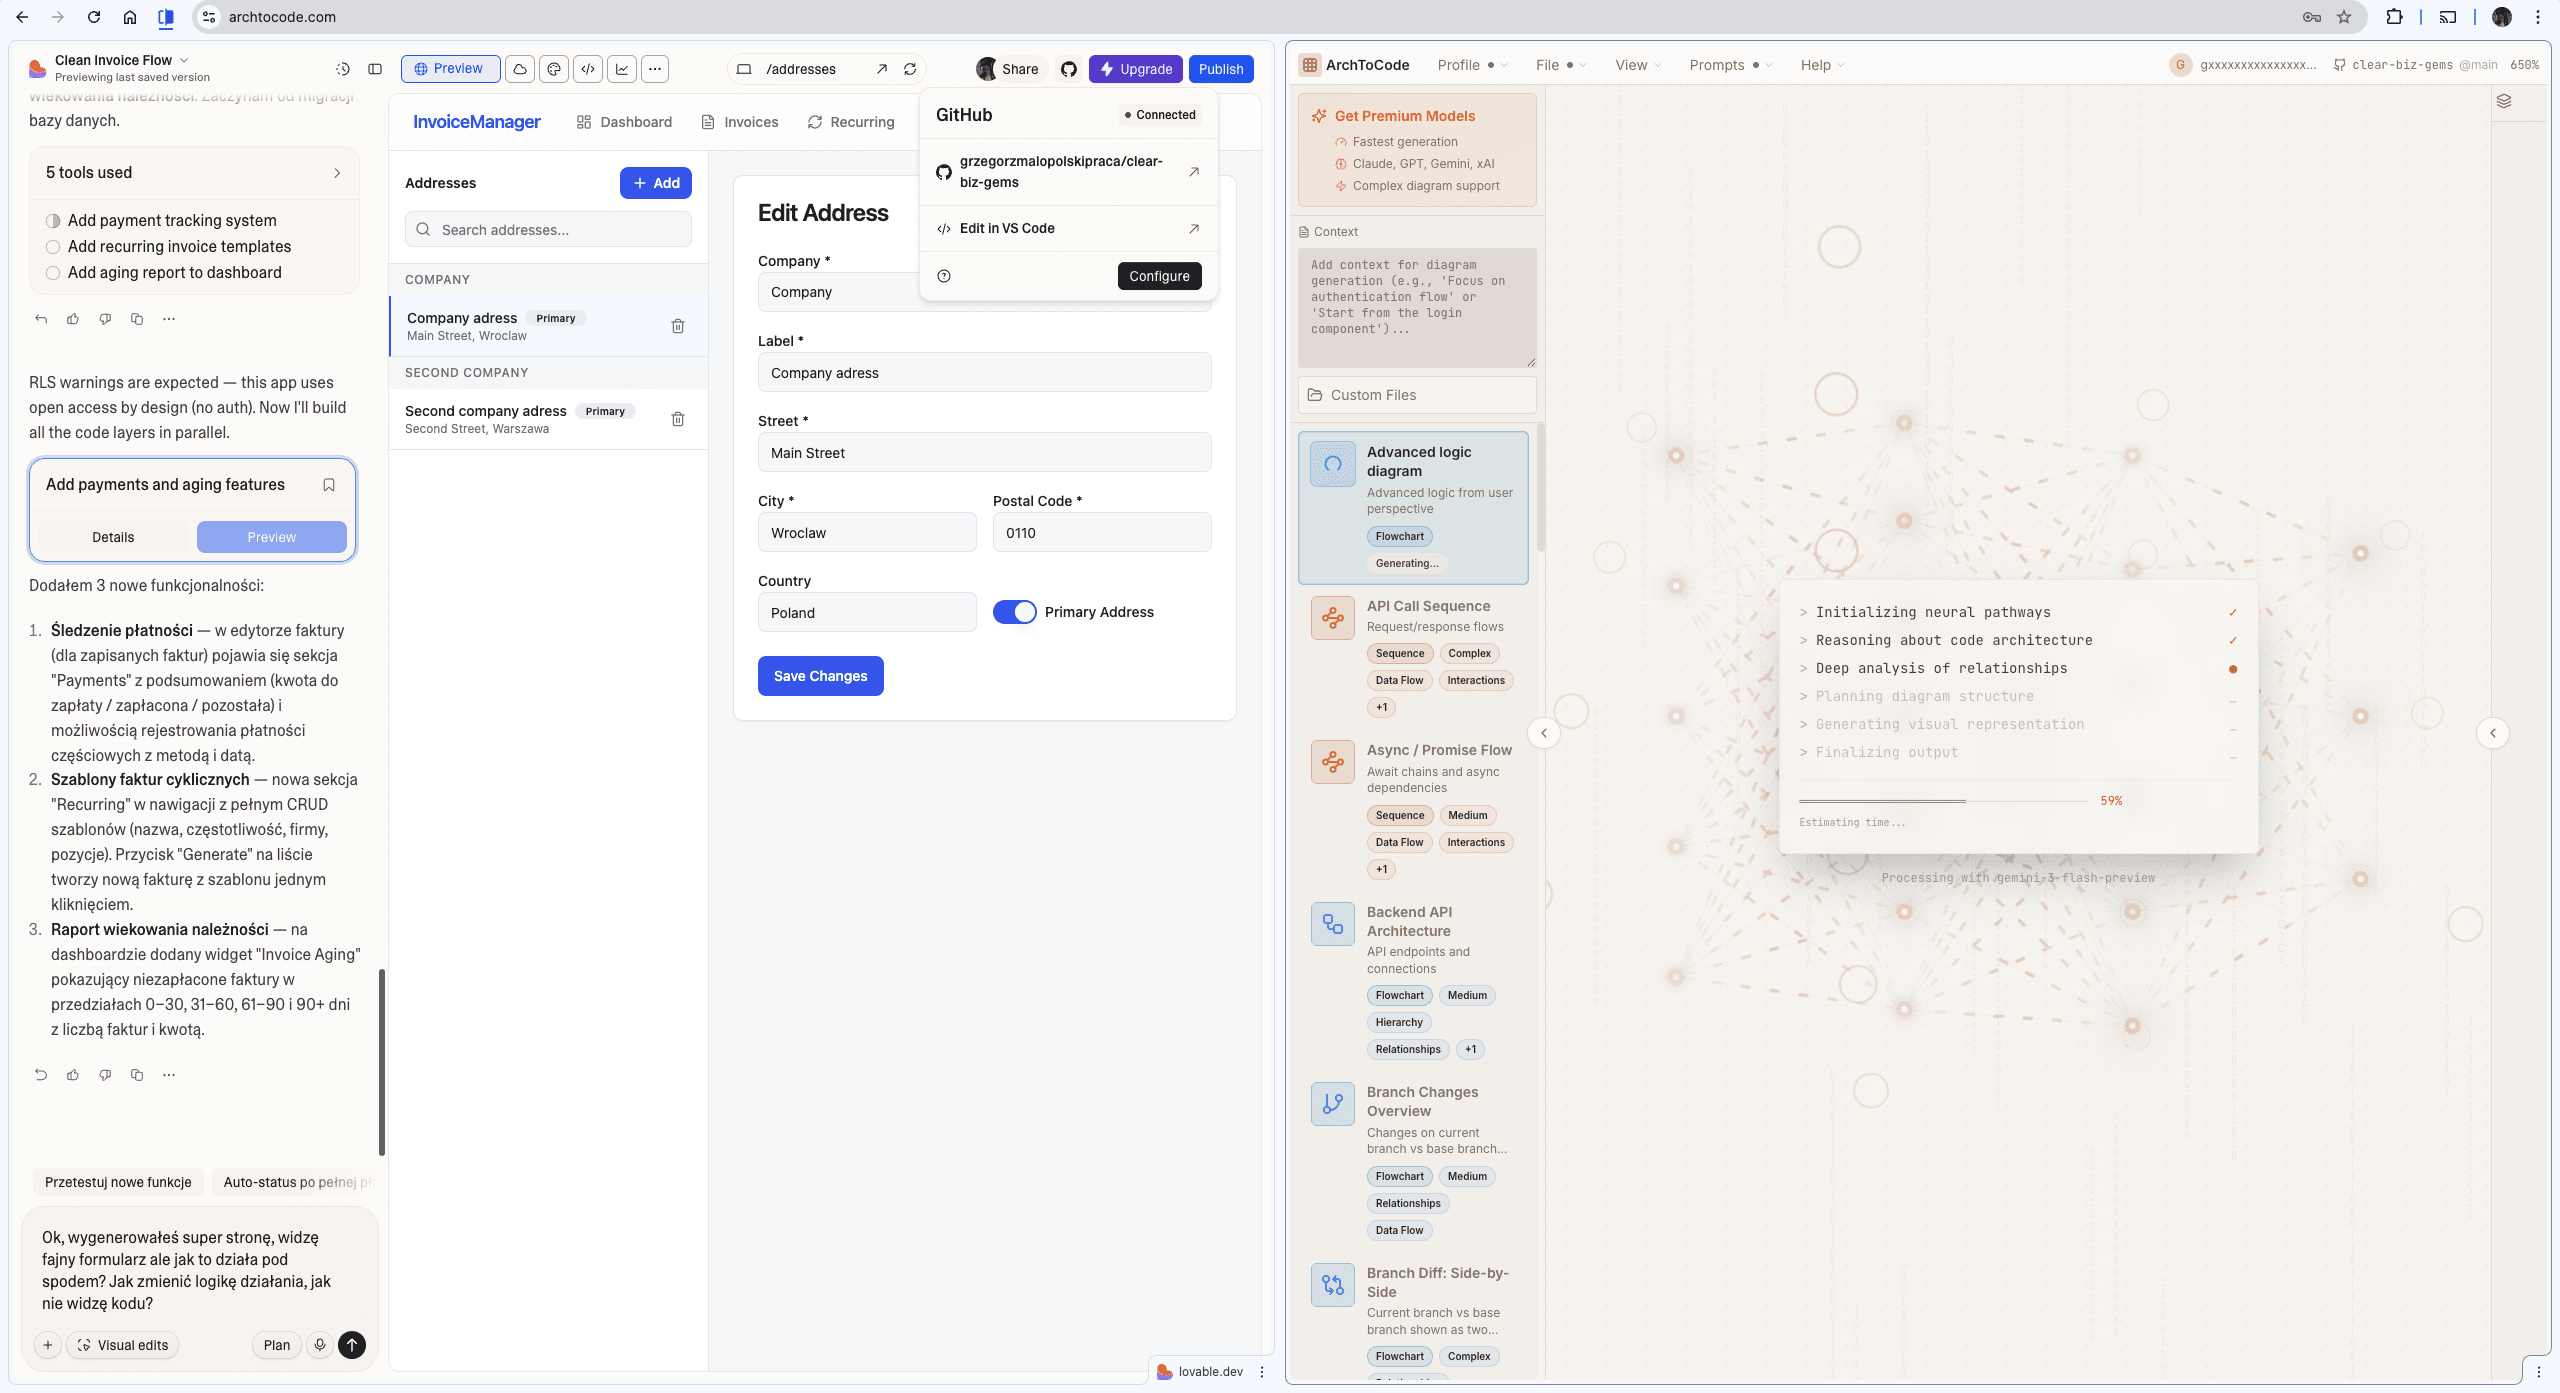The height and width of the screenshot is (1393, 2560).
Task: Click the Save Changes button
Action: click(820, 676)
